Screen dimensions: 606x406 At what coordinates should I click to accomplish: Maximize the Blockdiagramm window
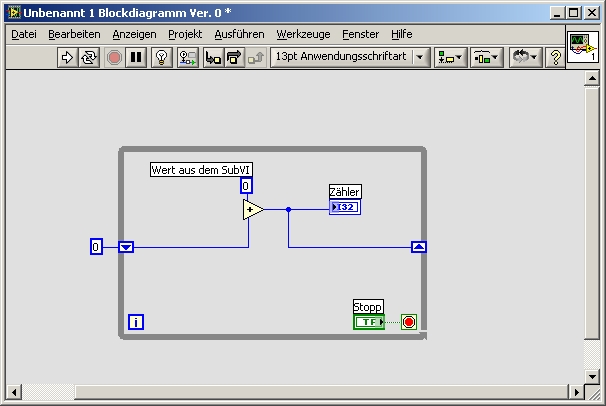pyautogui.click(x=574, y=13)
